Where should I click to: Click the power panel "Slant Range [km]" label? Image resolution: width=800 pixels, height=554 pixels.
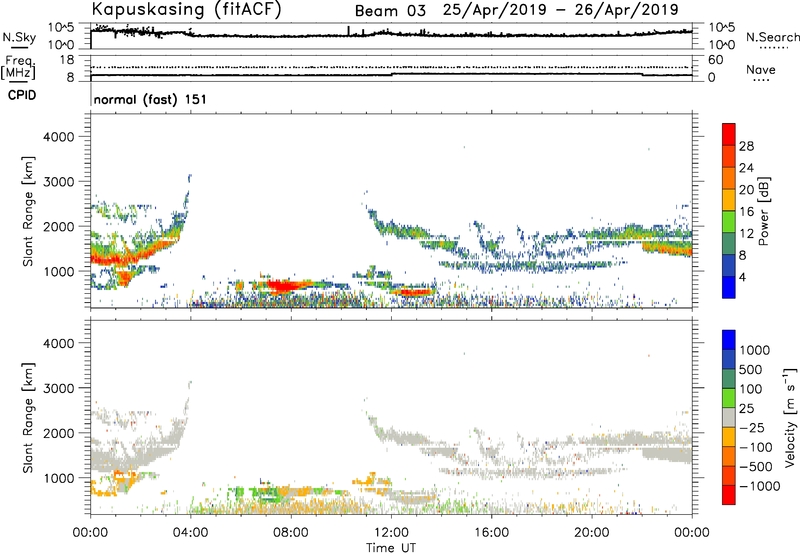point(28,211)
